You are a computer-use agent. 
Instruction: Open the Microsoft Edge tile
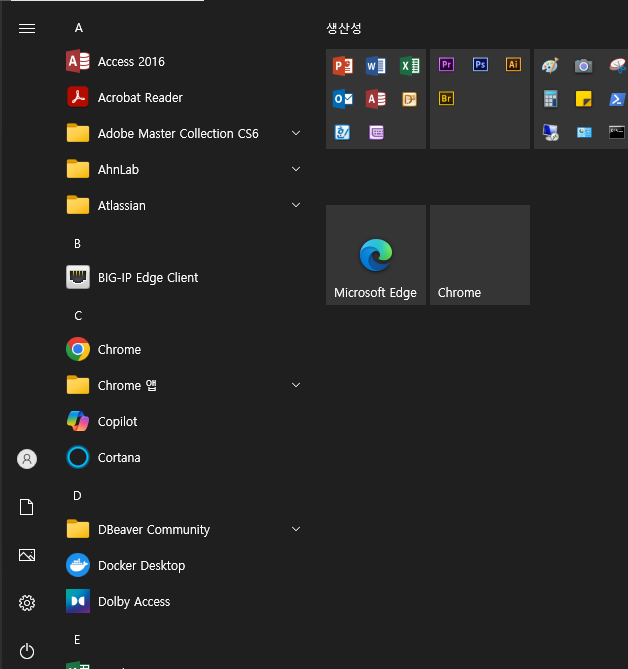[x=376, y=255]
